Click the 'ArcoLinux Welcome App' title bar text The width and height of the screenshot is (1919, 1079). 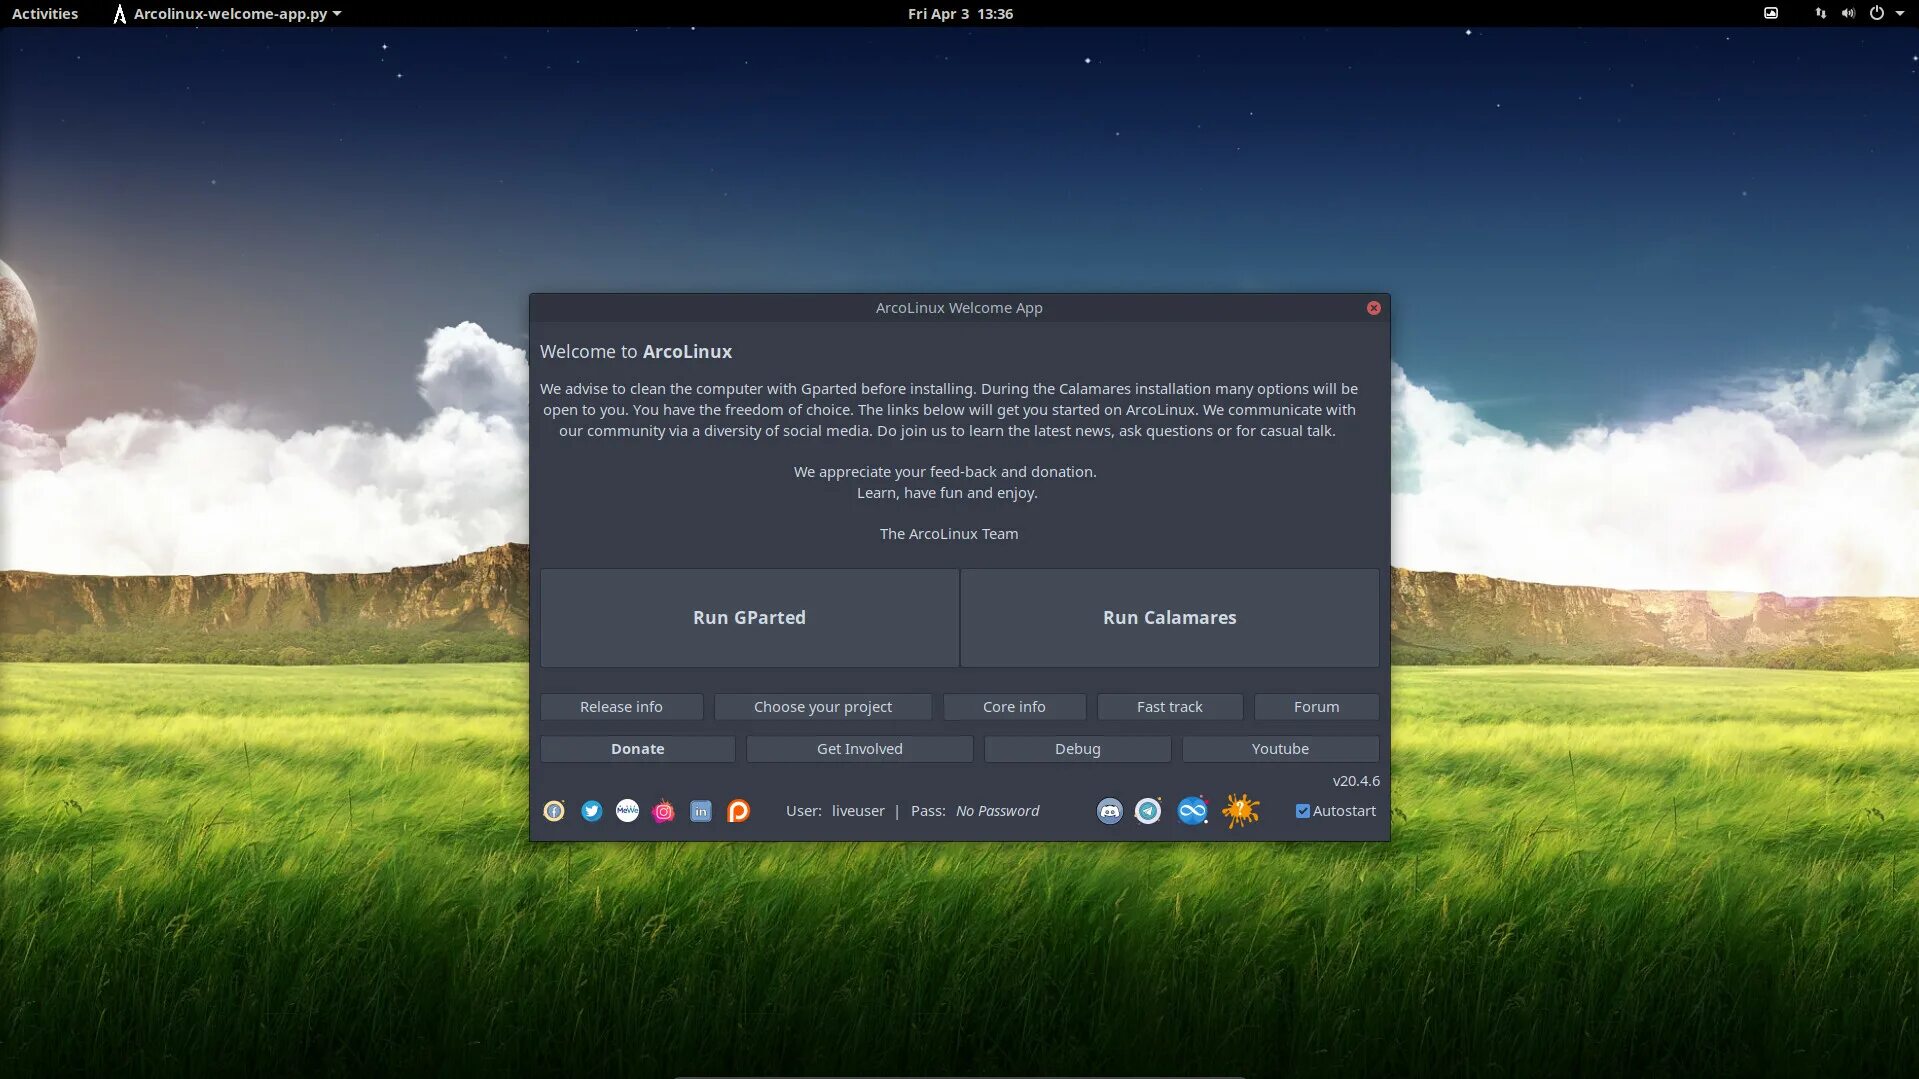tap(959, 308)
